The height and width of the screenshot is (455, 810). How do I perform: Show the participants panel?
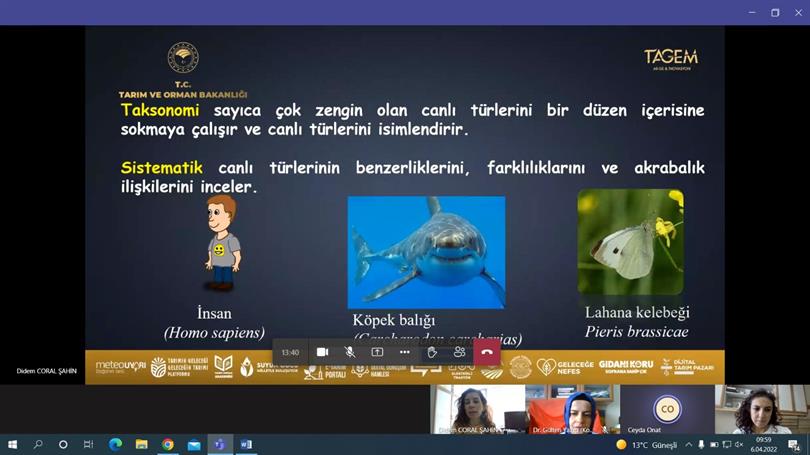click(x=459, y=352)
